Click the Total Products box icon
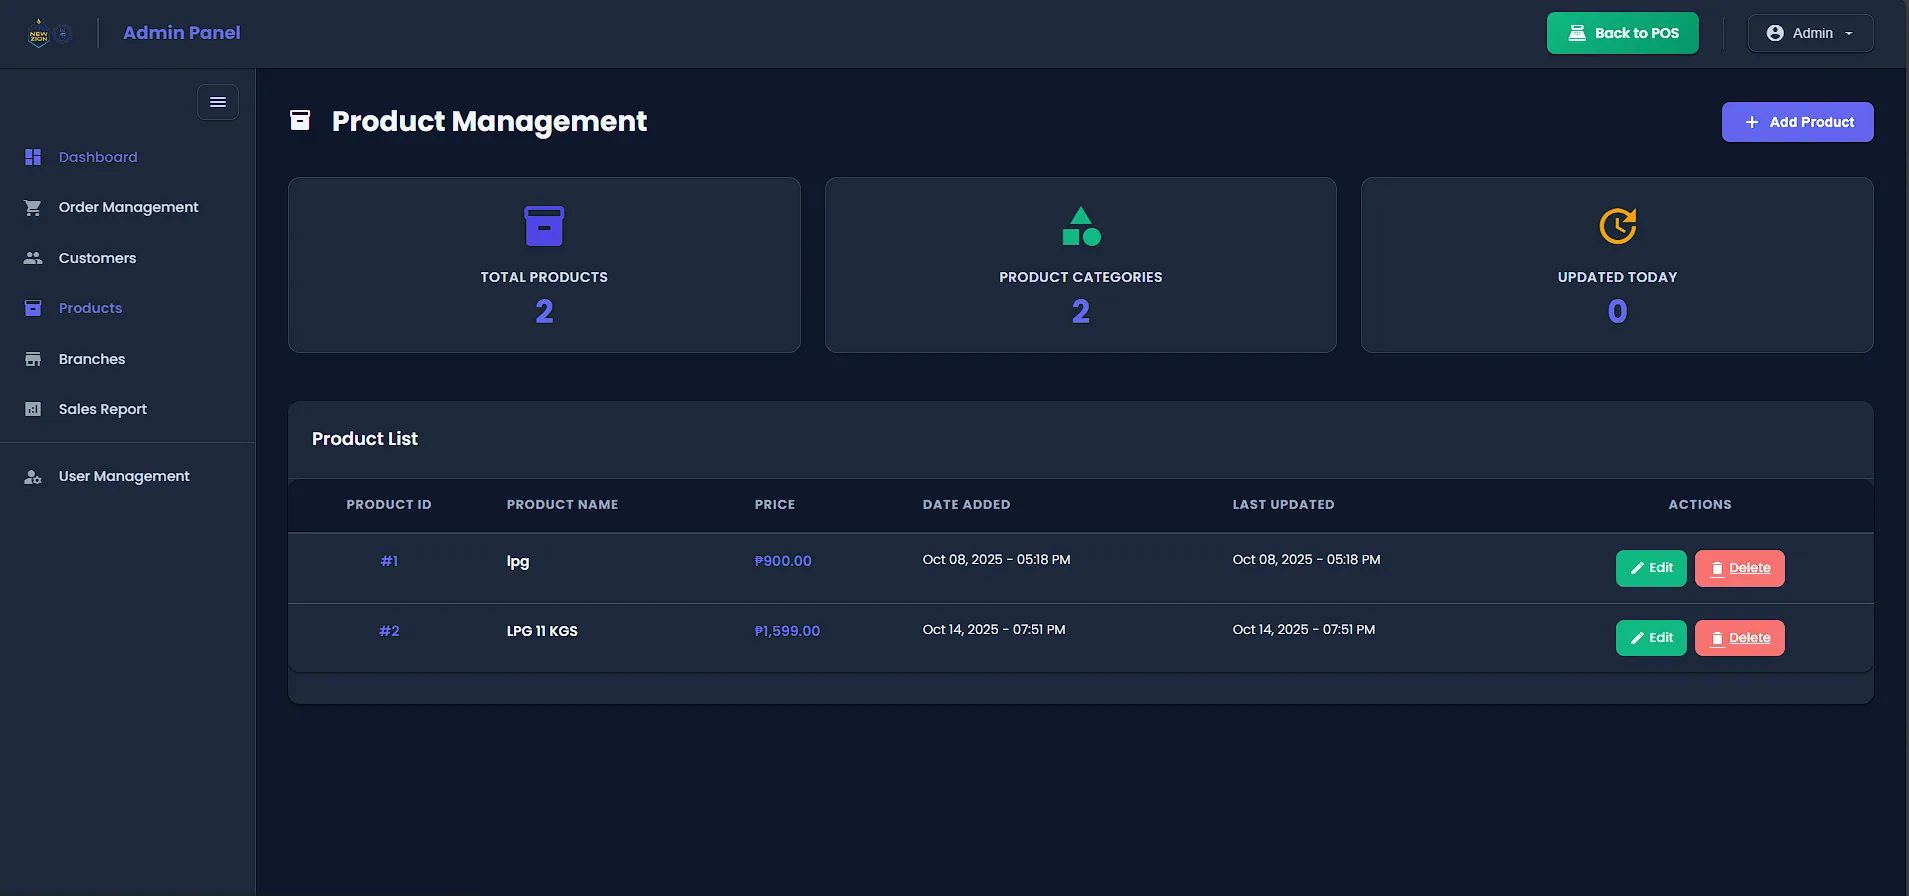This screenshot has height=896, width=1909. click(x=544, y=226)
